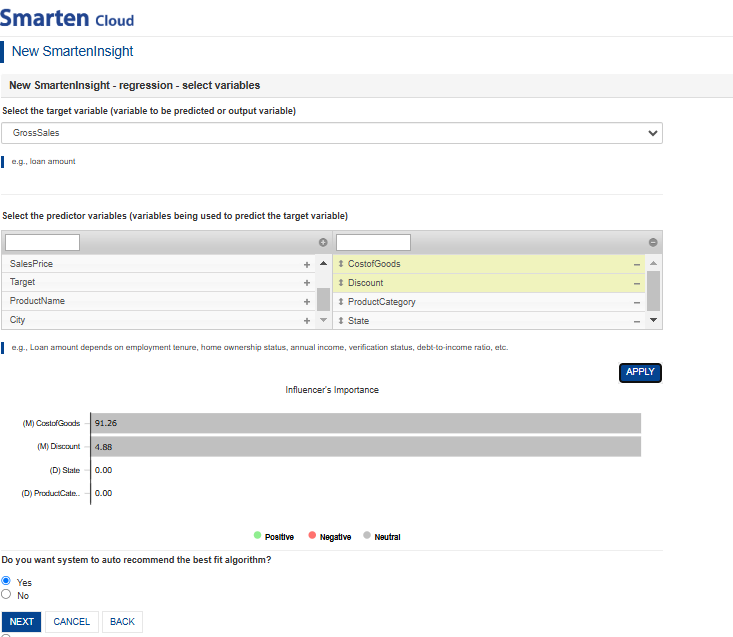733x637 pixels.
Task: Click the CostofGoods 91.26 importance bar
Action: (x=366, y=423)
